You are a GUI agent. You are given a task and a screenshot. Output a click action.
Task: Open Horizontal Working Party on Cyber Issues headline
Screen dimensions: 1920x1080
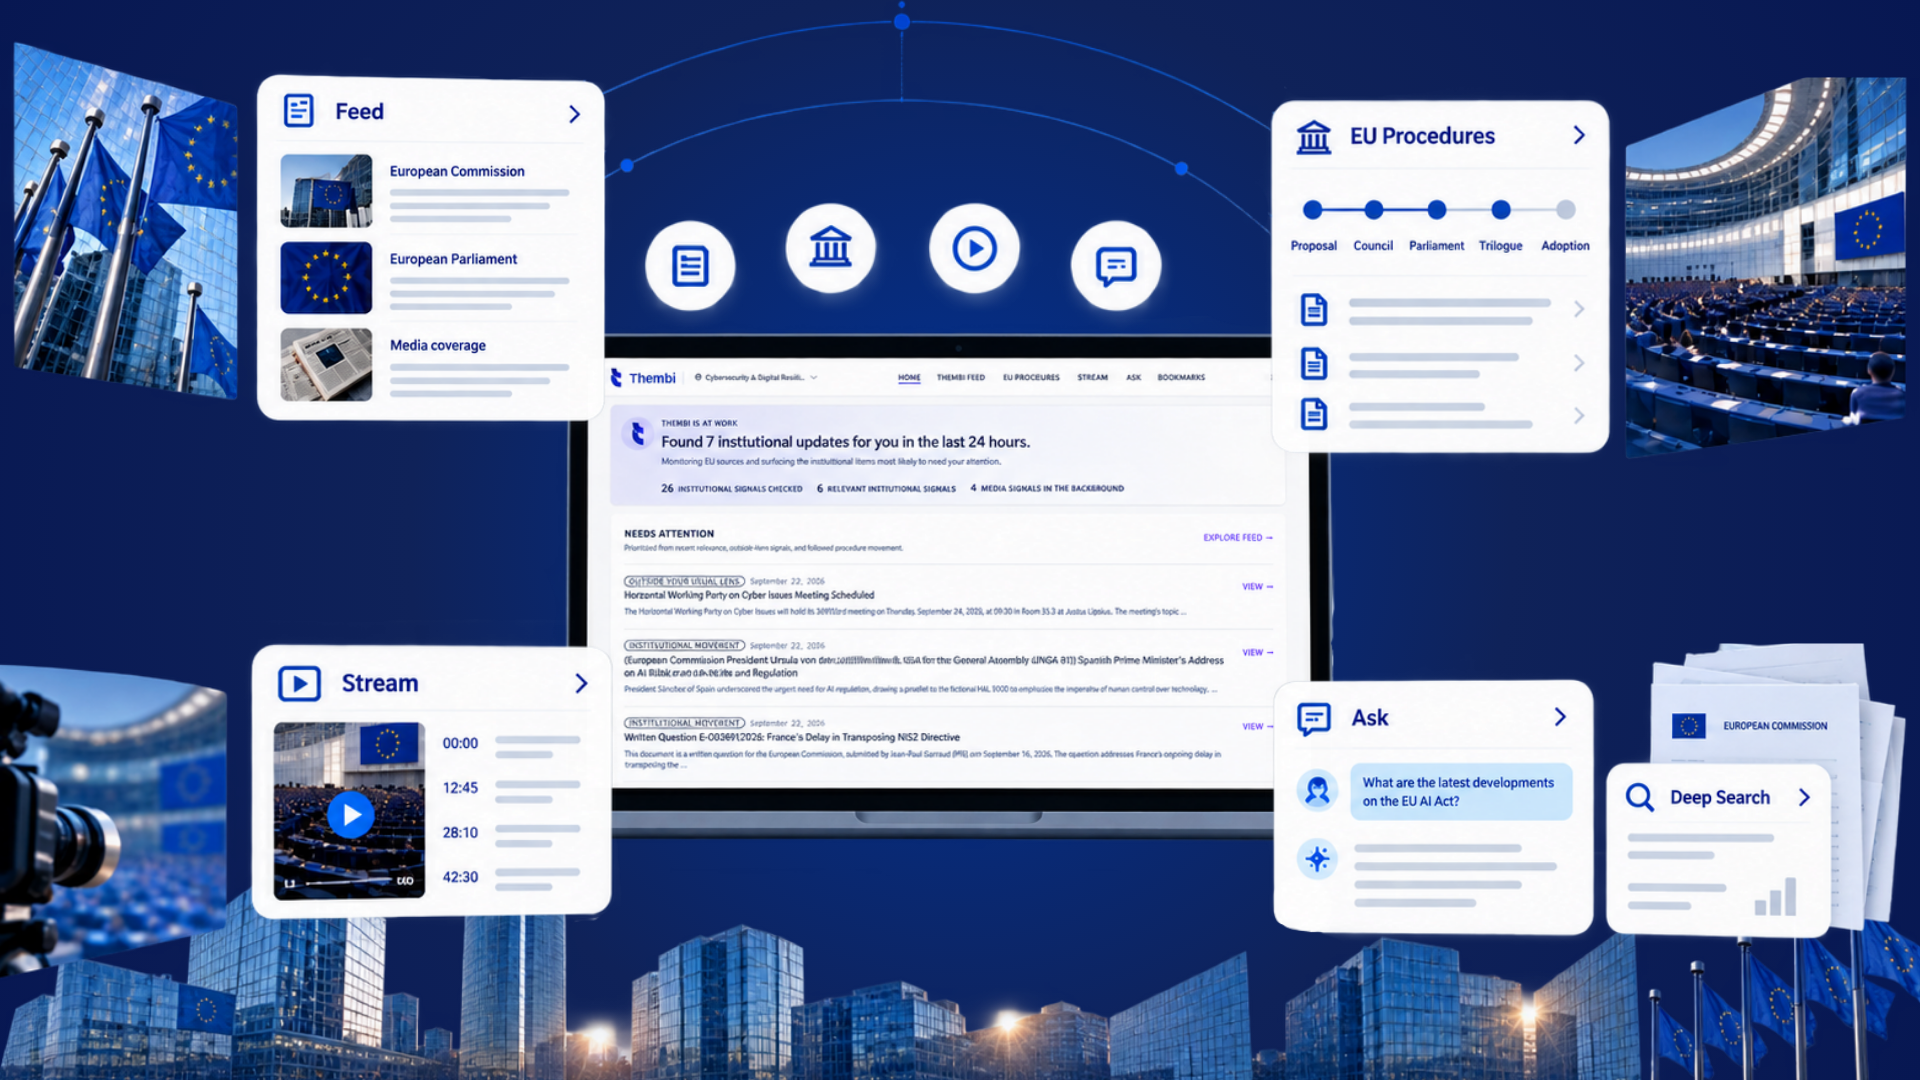[749, 595]
